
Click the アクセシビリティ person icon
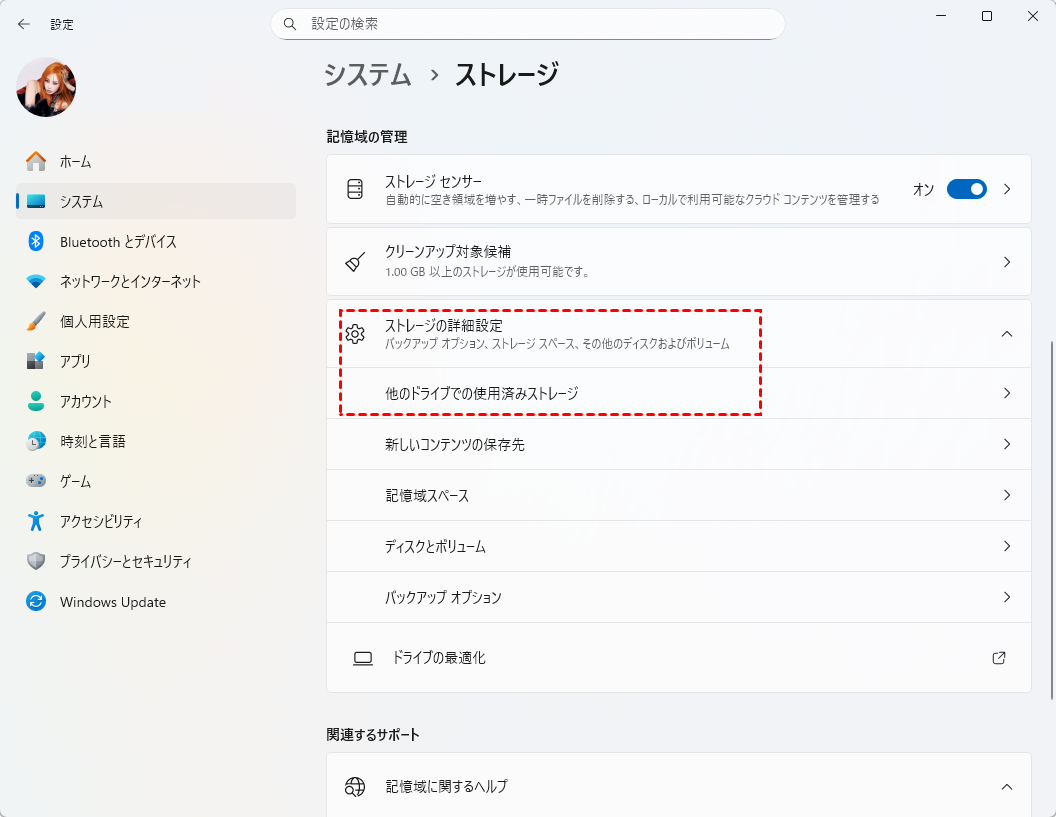[36, 521]
